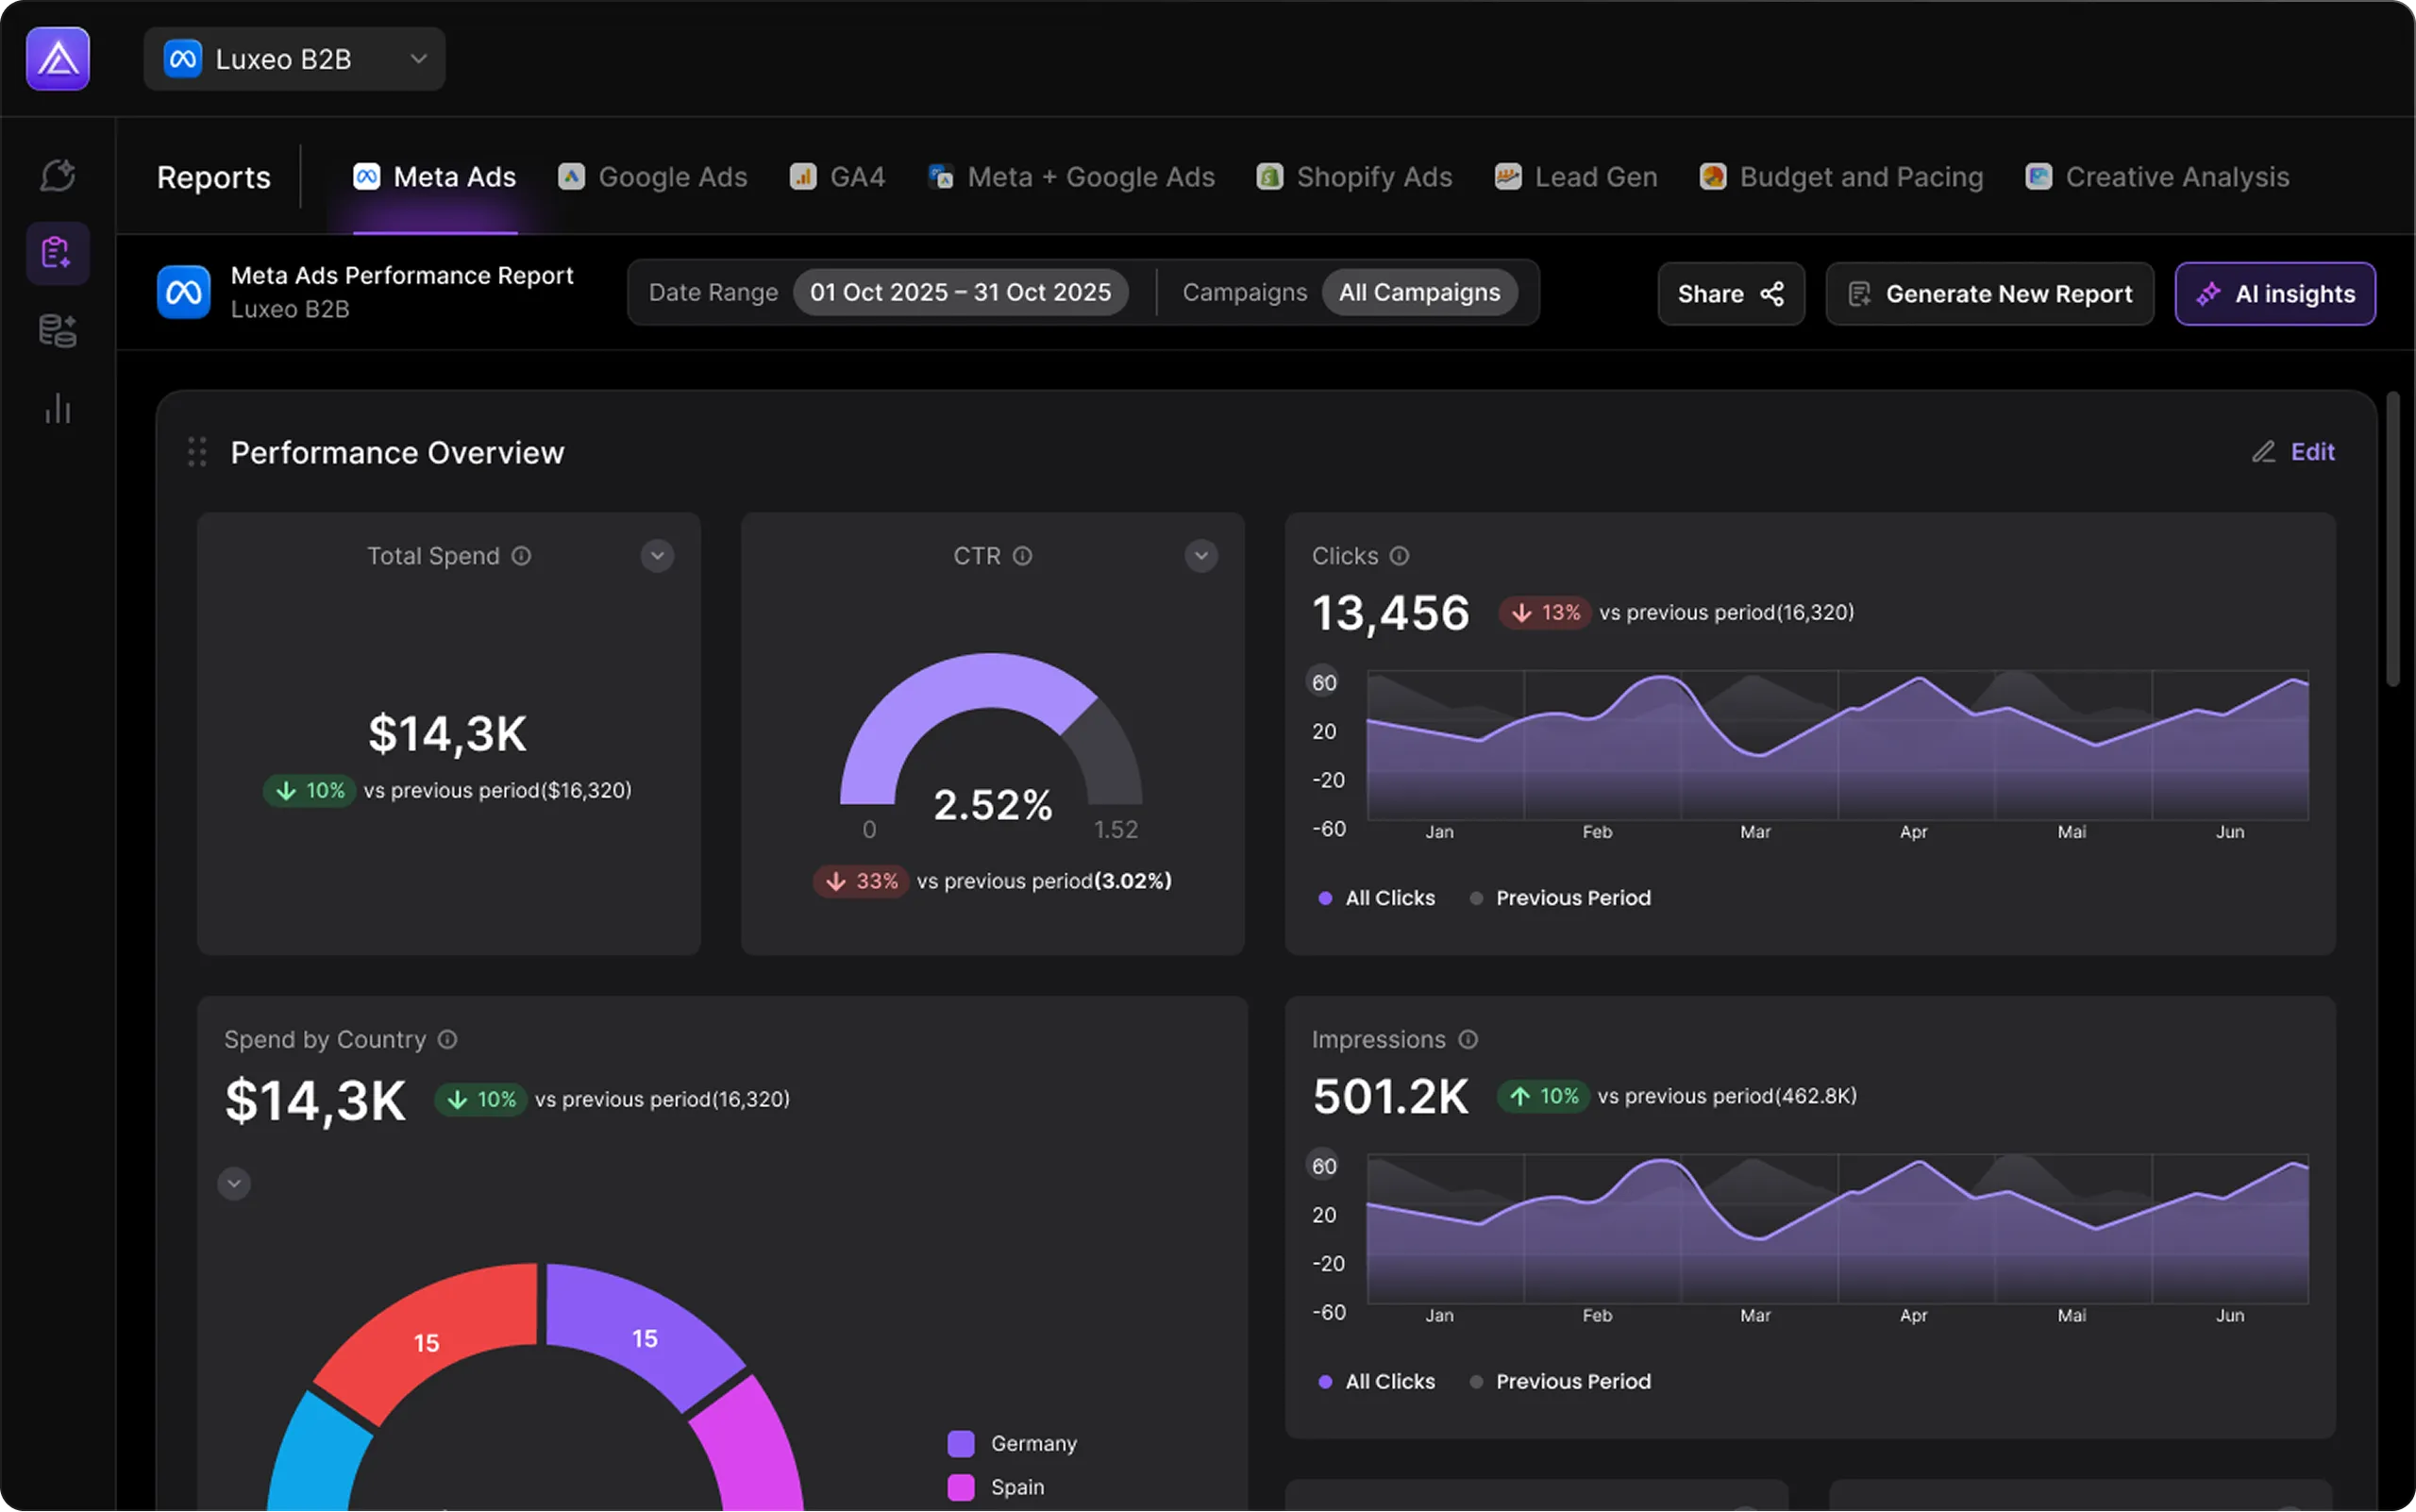This screenshot has width=2416, height=1512.
Task: Expand the Total Spend card chevron
Action: 657,556
